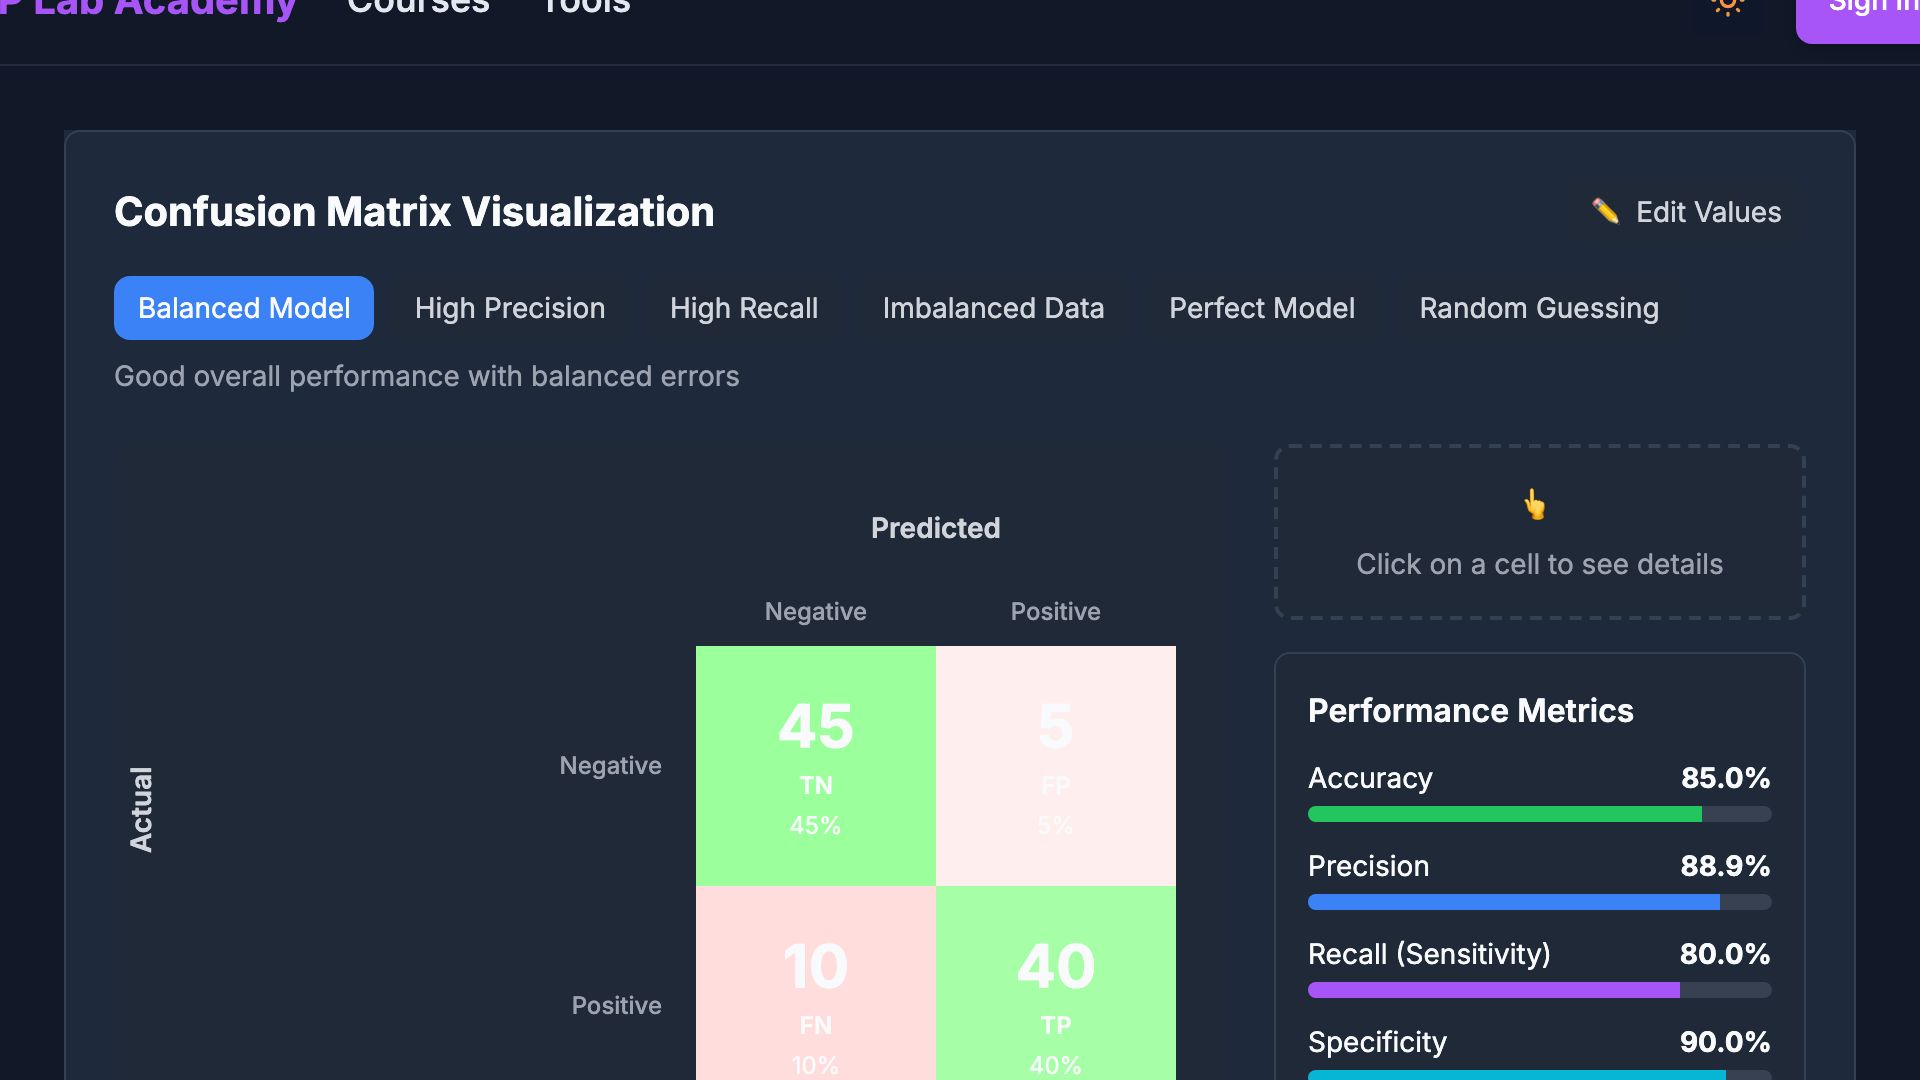Click the cyan Specificity progress bar
The width and height of the screenshot is (1920, 1080).
pos(1540,1075)
